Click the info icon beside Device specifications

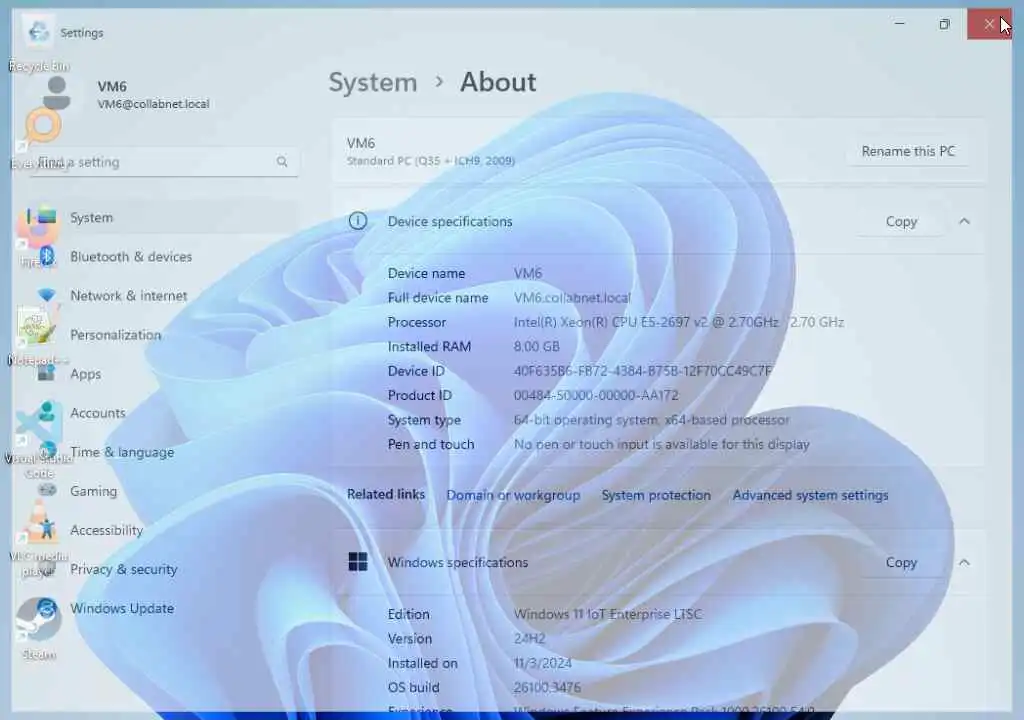tap(358, 221)
